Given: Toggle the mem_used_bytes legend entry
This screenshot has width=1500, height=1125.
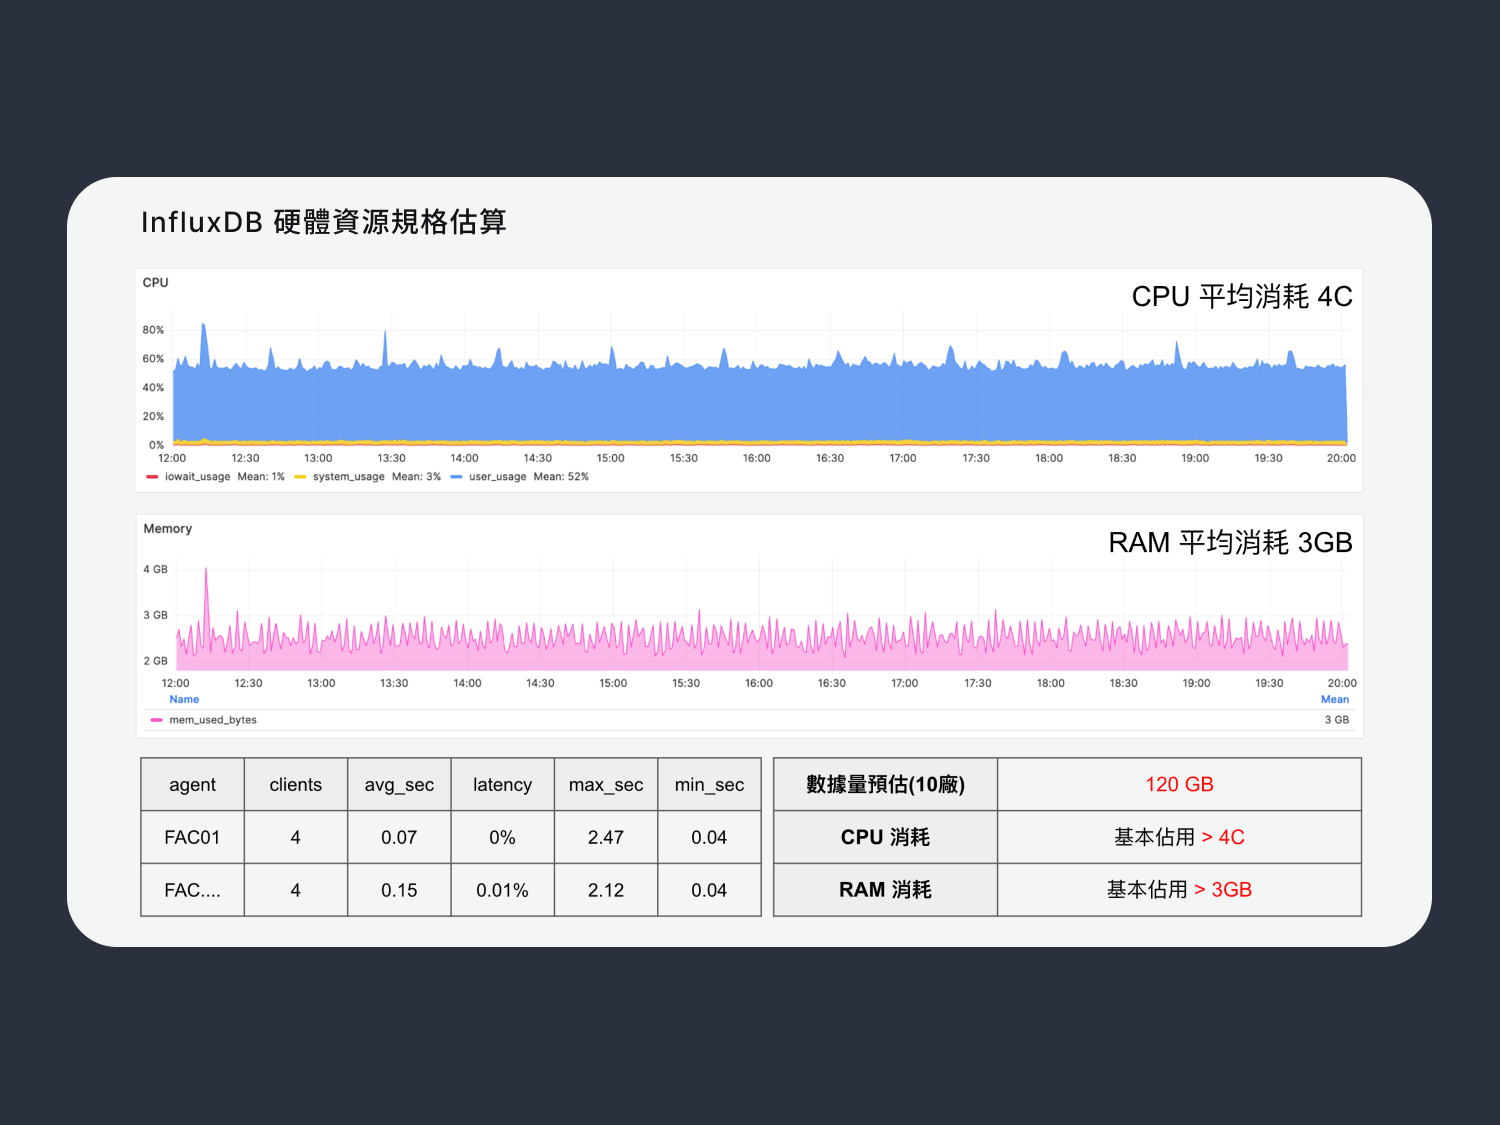Looking at the screenshot, I should point(212,720).
